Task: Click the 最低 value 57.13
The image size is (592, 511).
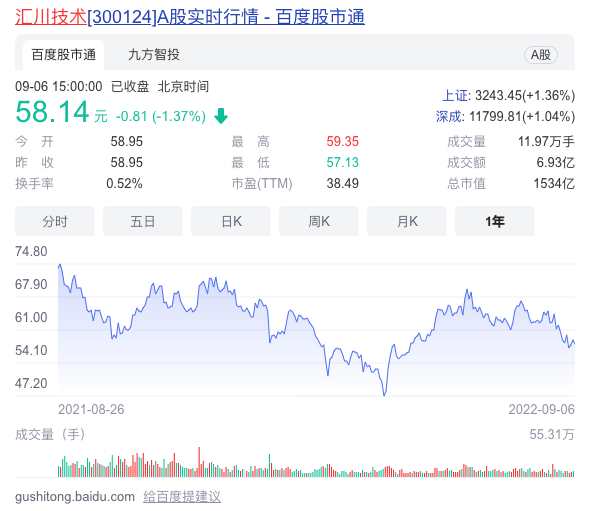Action: pyautogui.click(x=342, y=162)
